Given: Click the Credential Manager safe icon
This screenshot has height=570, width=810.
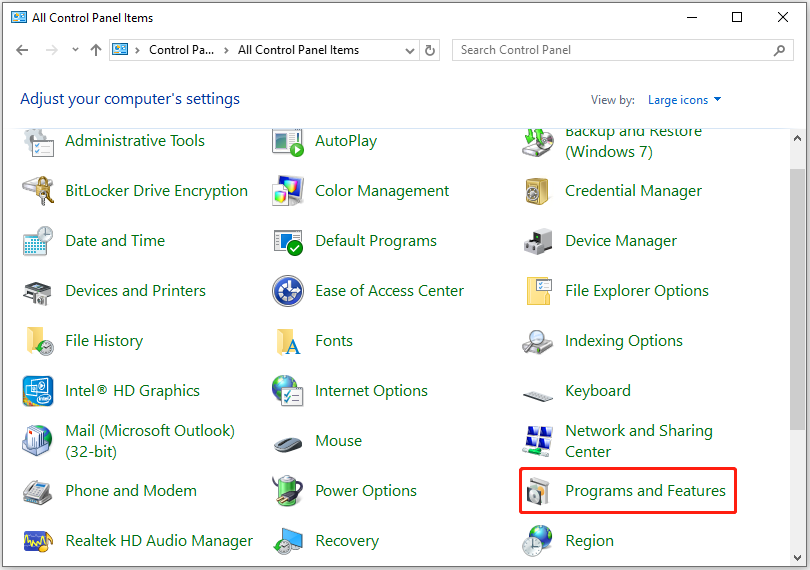Looking at the screenshot, I should 537,191.
